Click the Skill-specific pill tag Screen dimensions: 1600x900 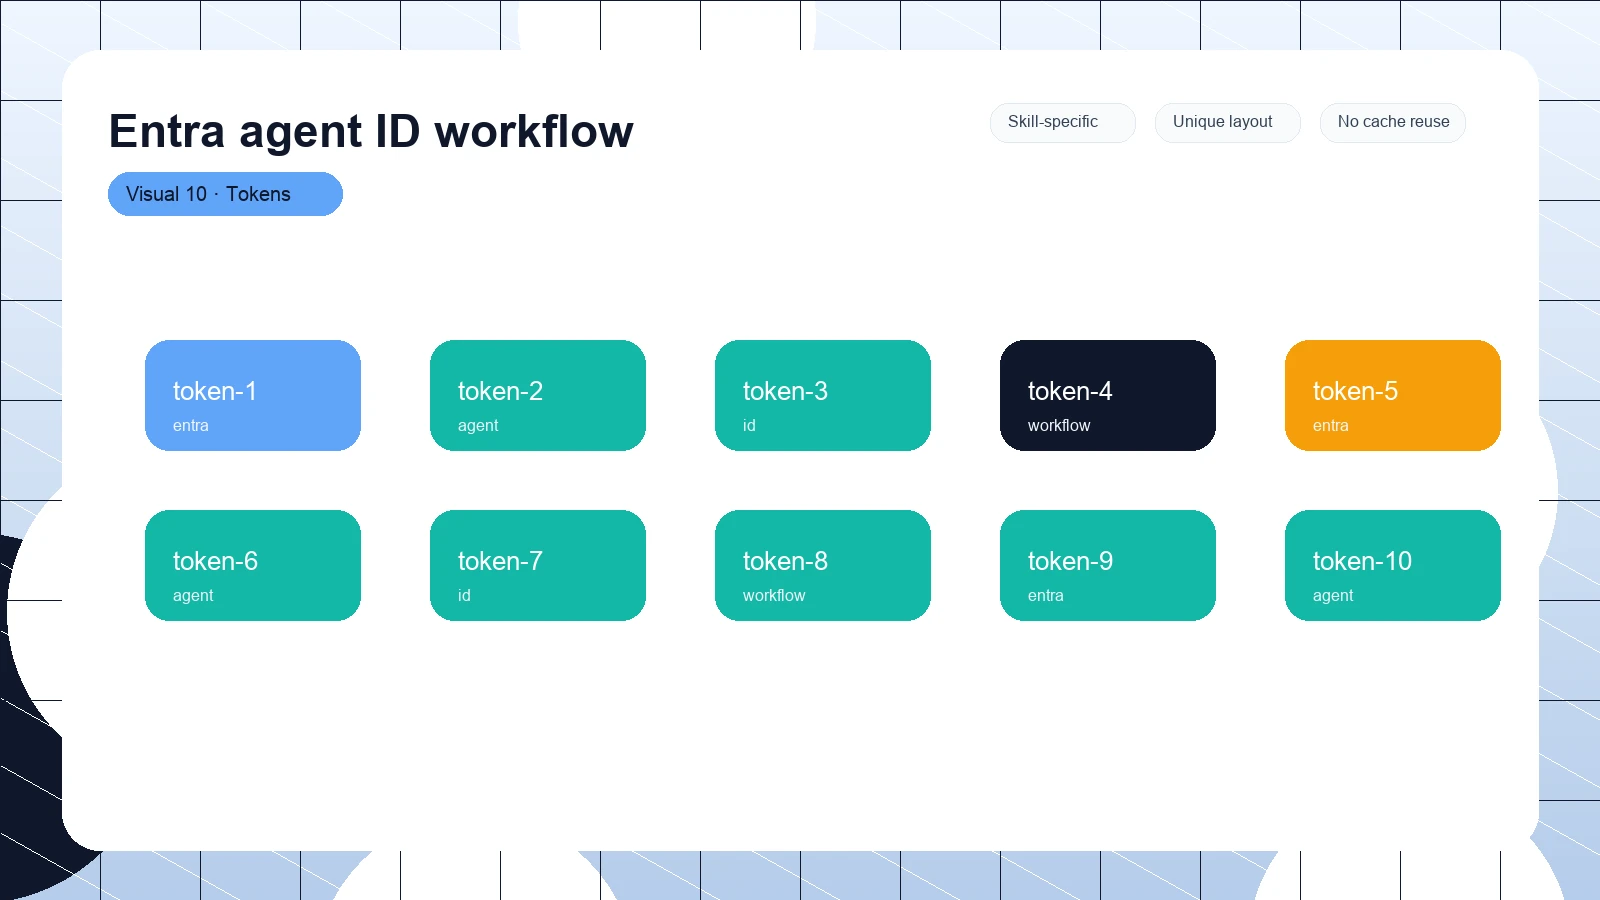click(1062, 122)
